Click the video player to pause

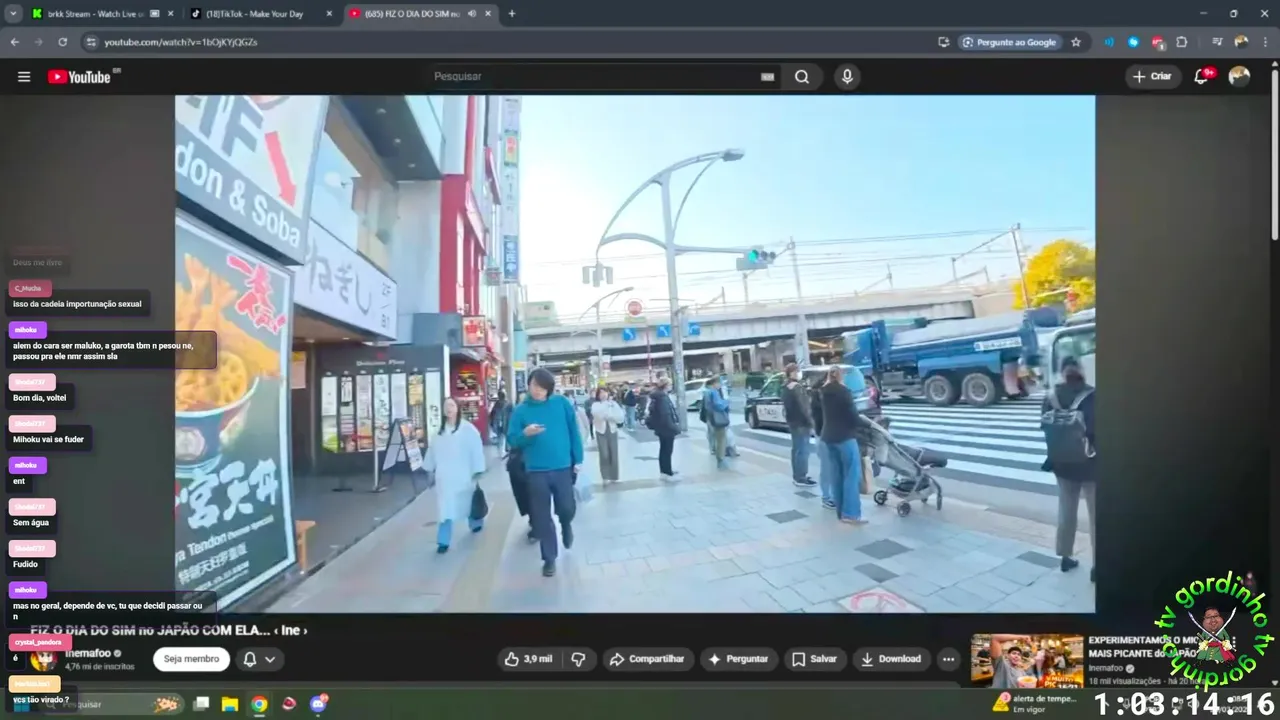pyautogui.click(x=635, y=353)
